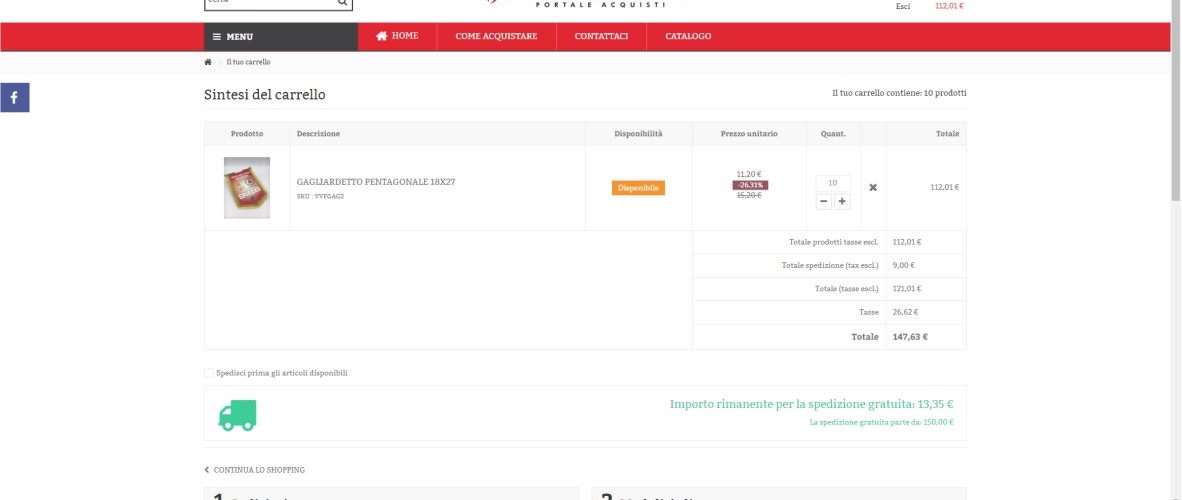Click the search input field
Screen dimensions: 1182x500
(270, 2)
